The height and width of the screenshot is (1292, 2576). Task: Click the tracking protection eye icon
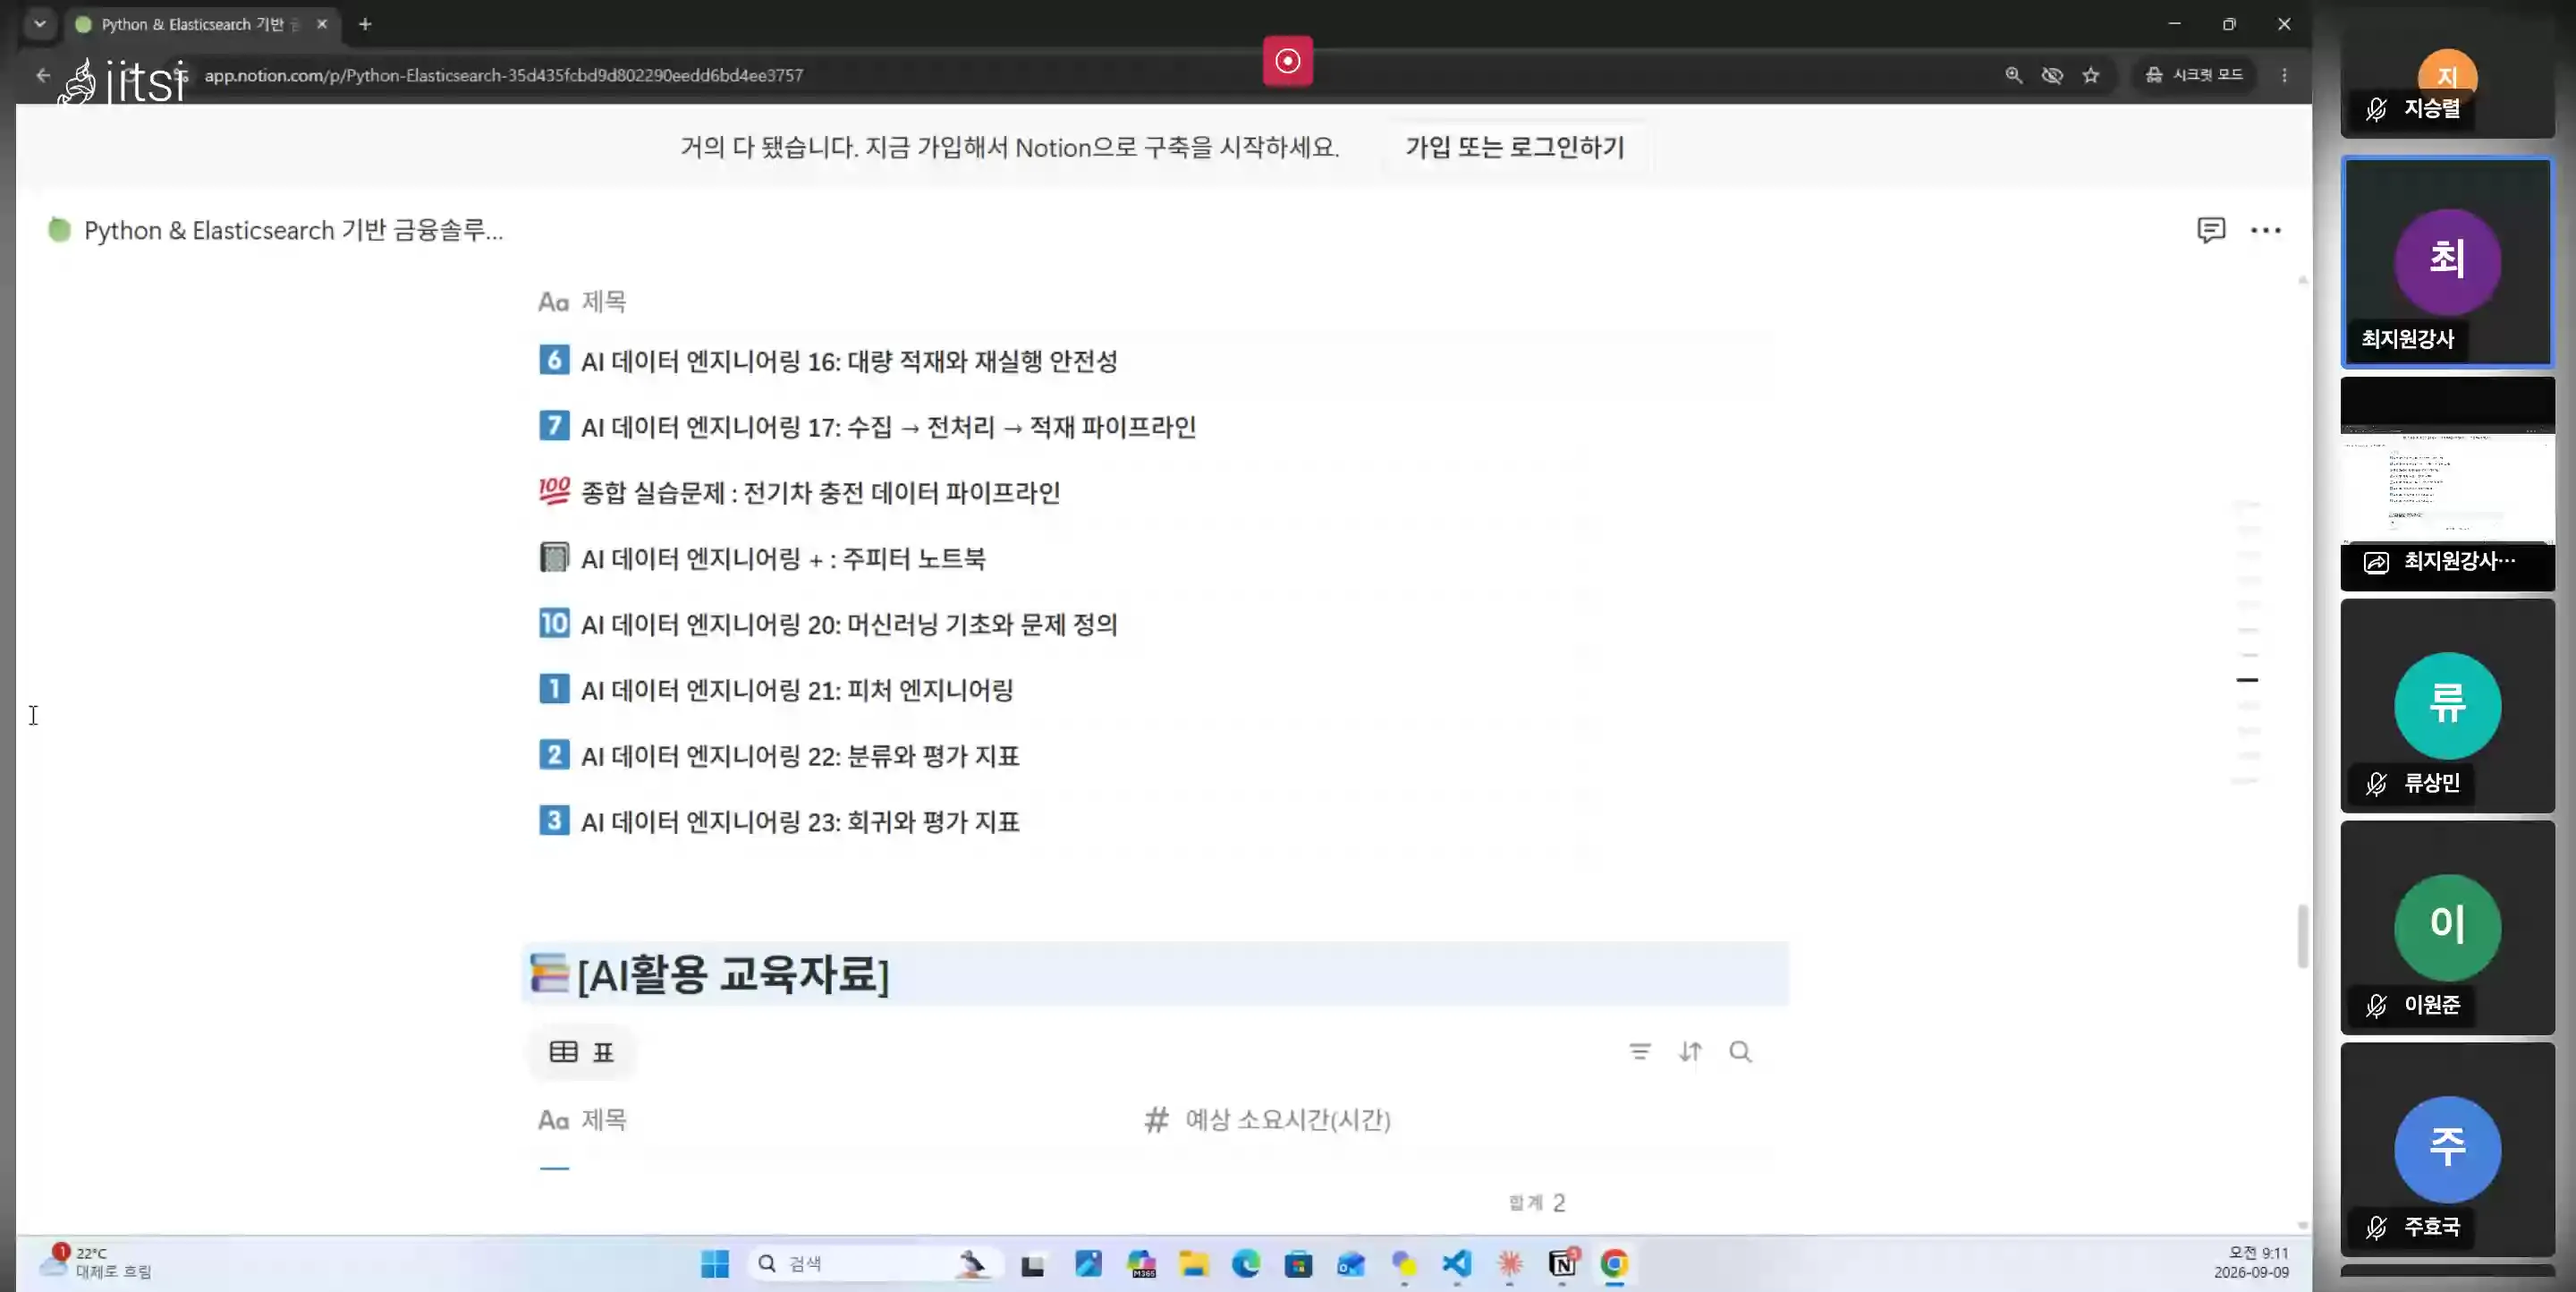click(2052, 75)
